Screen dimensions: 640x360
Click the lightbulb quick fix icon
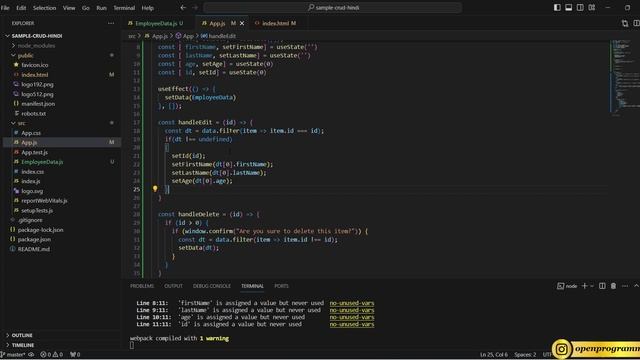[155, 189]
